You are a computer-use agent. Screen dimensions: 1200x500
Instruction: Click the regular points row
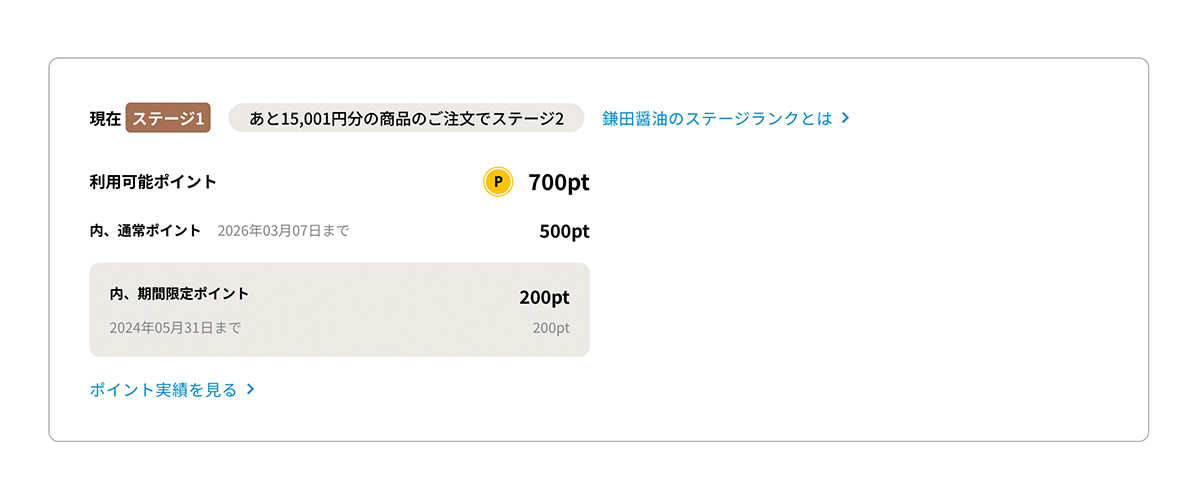pyautogui.click(x=340, y=231)
